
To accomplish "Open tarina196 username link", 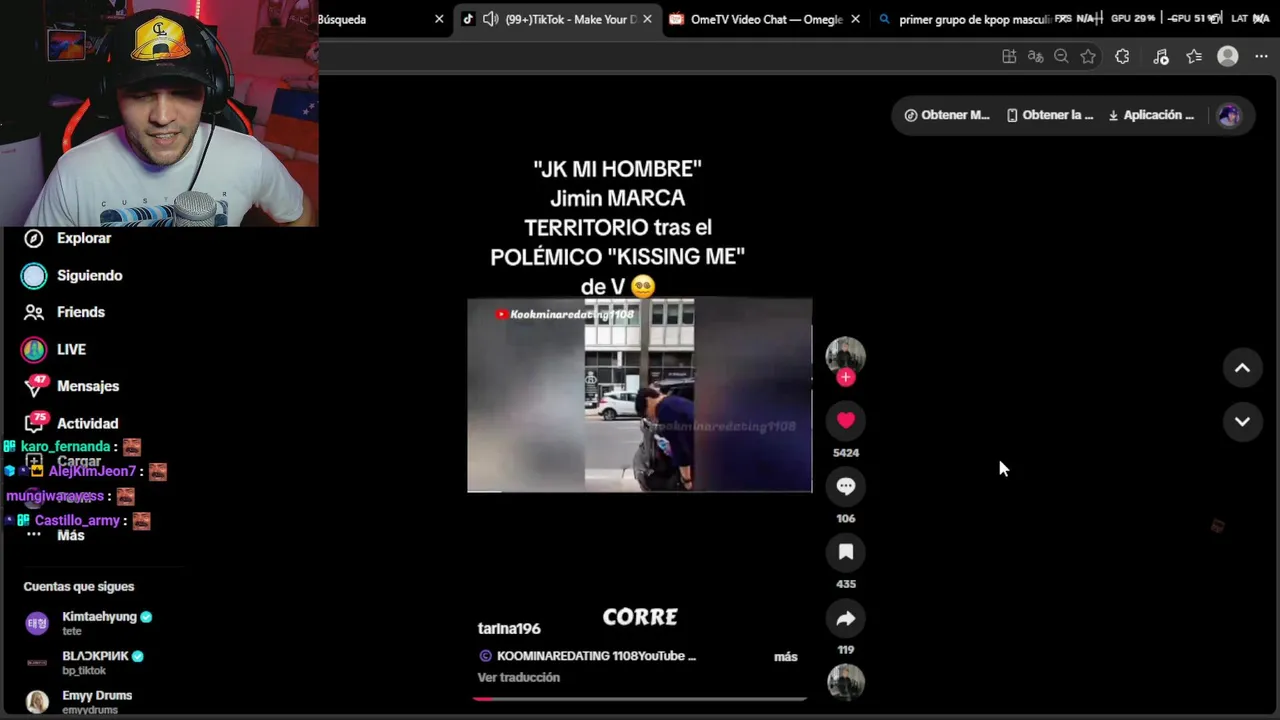I will (x=509, y=629).
